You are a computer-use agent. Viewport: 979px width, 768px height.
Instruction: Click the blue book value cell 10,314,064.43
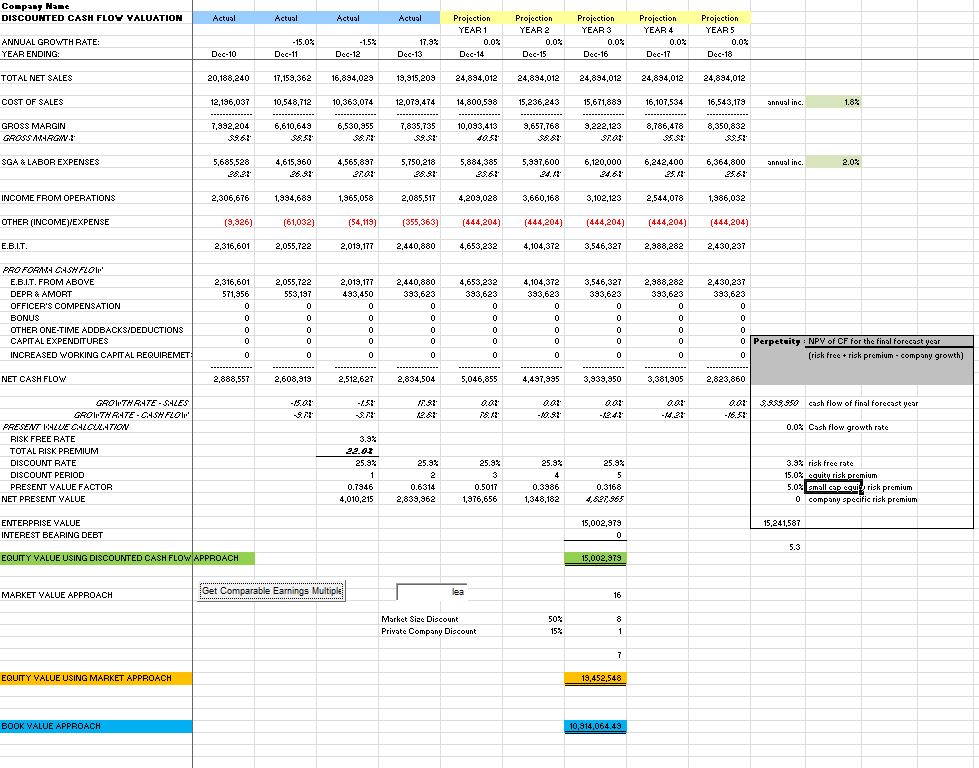[596, 726]
